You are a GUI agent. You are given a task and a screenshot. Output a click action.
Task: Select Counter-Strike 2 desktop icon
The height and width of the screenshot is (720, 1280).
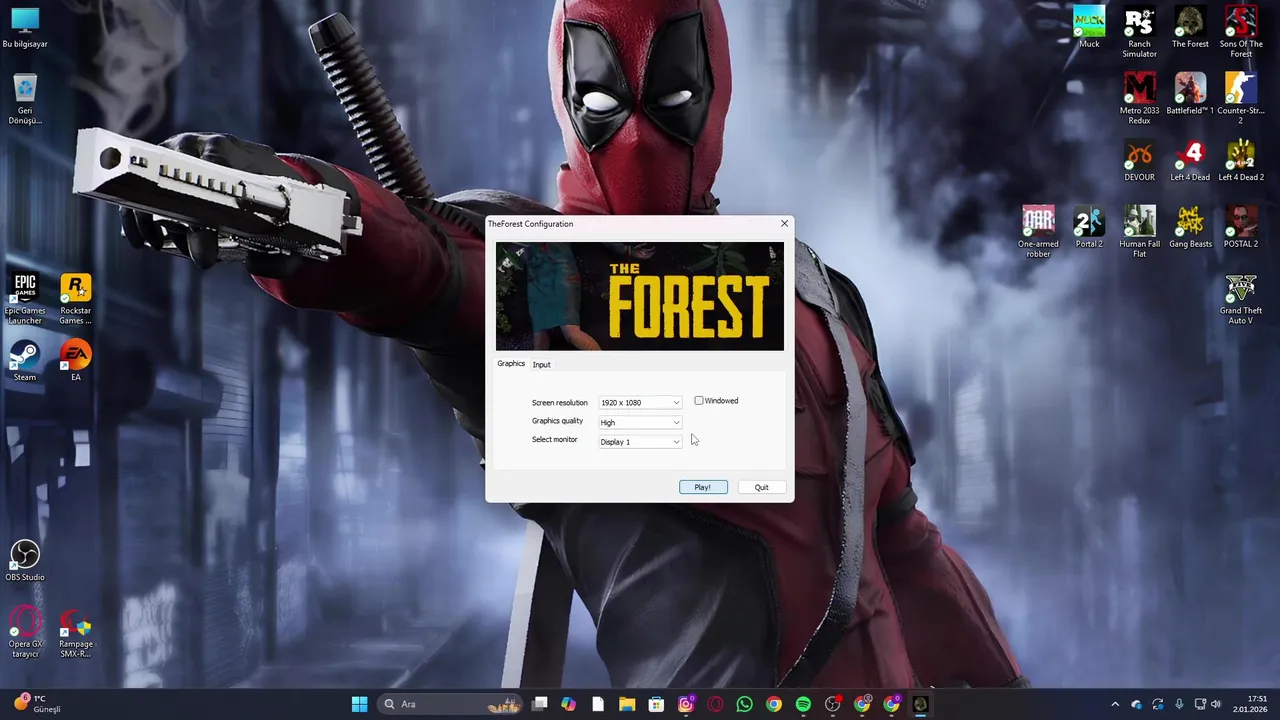(1241, 99)
